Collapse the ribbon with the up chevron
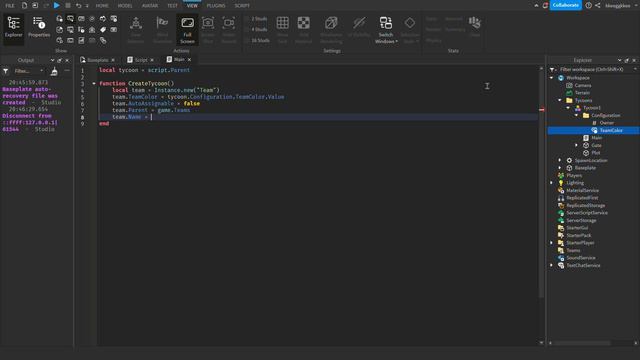This screenshot has width=640, height=360. coord(536,5)
